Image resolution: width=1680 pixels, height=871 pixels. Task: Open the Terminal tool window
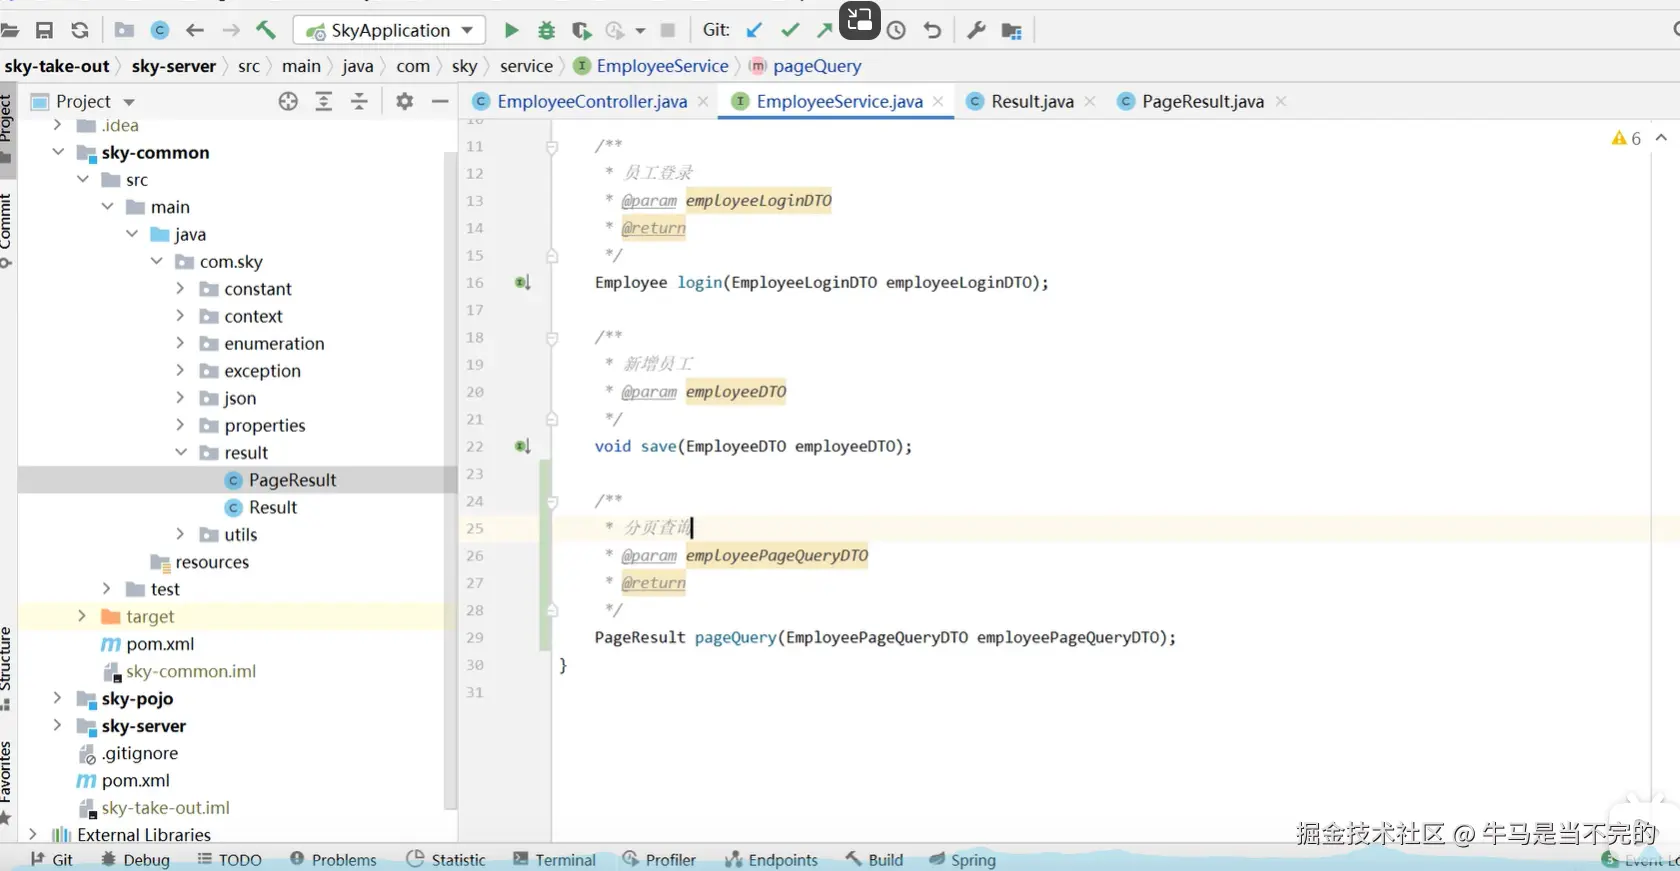pyautogui.click(x=554, y=859)
